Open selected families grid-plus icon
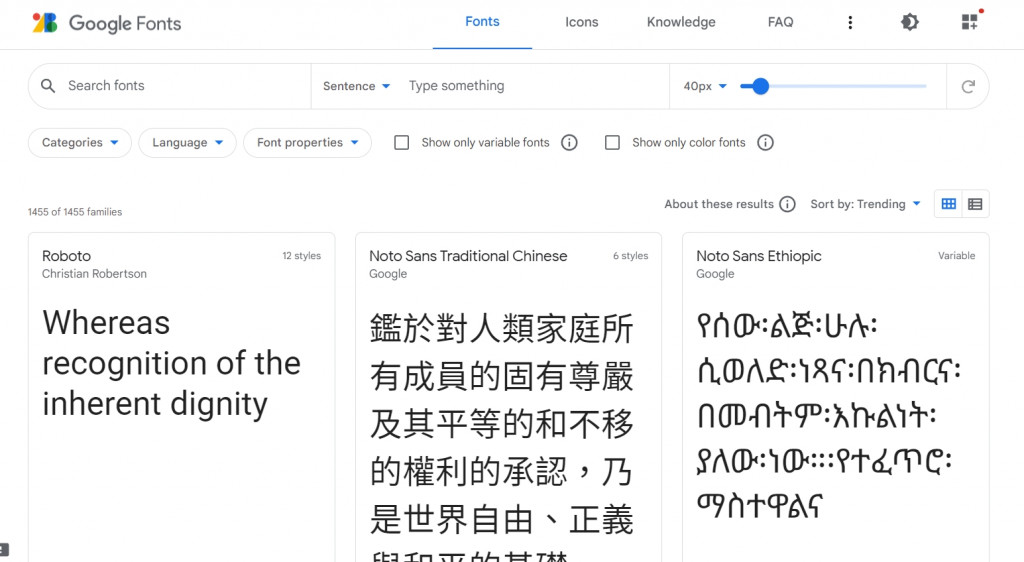1024x562 pixels. pos(970,22)
